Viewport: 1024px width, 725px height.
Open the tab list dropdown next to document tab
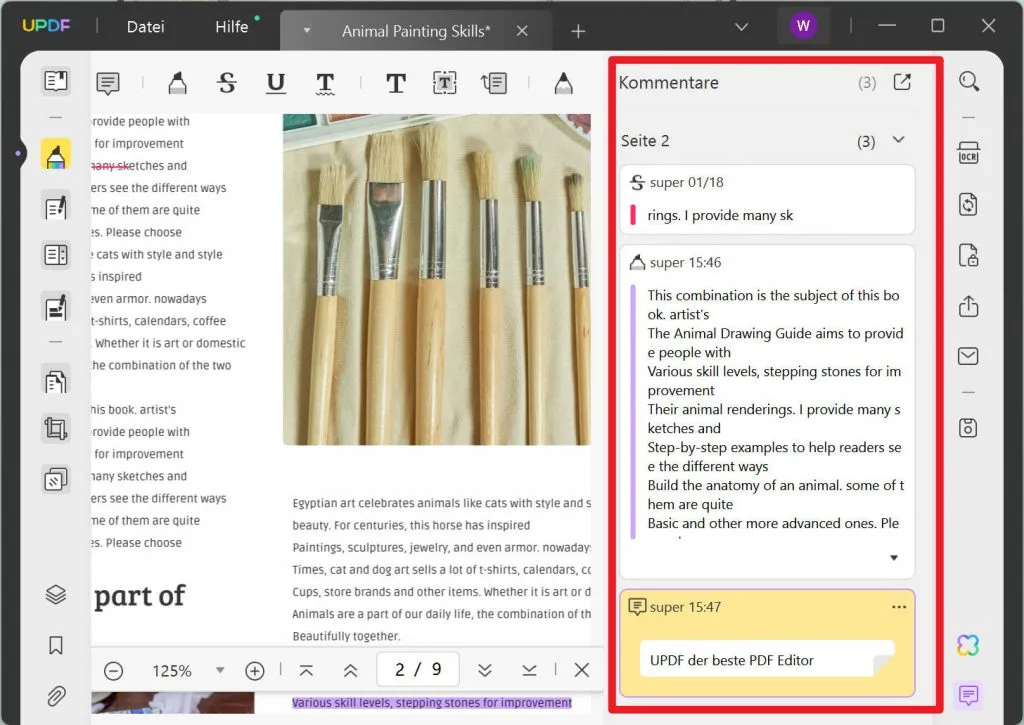[x=741, y=27]
